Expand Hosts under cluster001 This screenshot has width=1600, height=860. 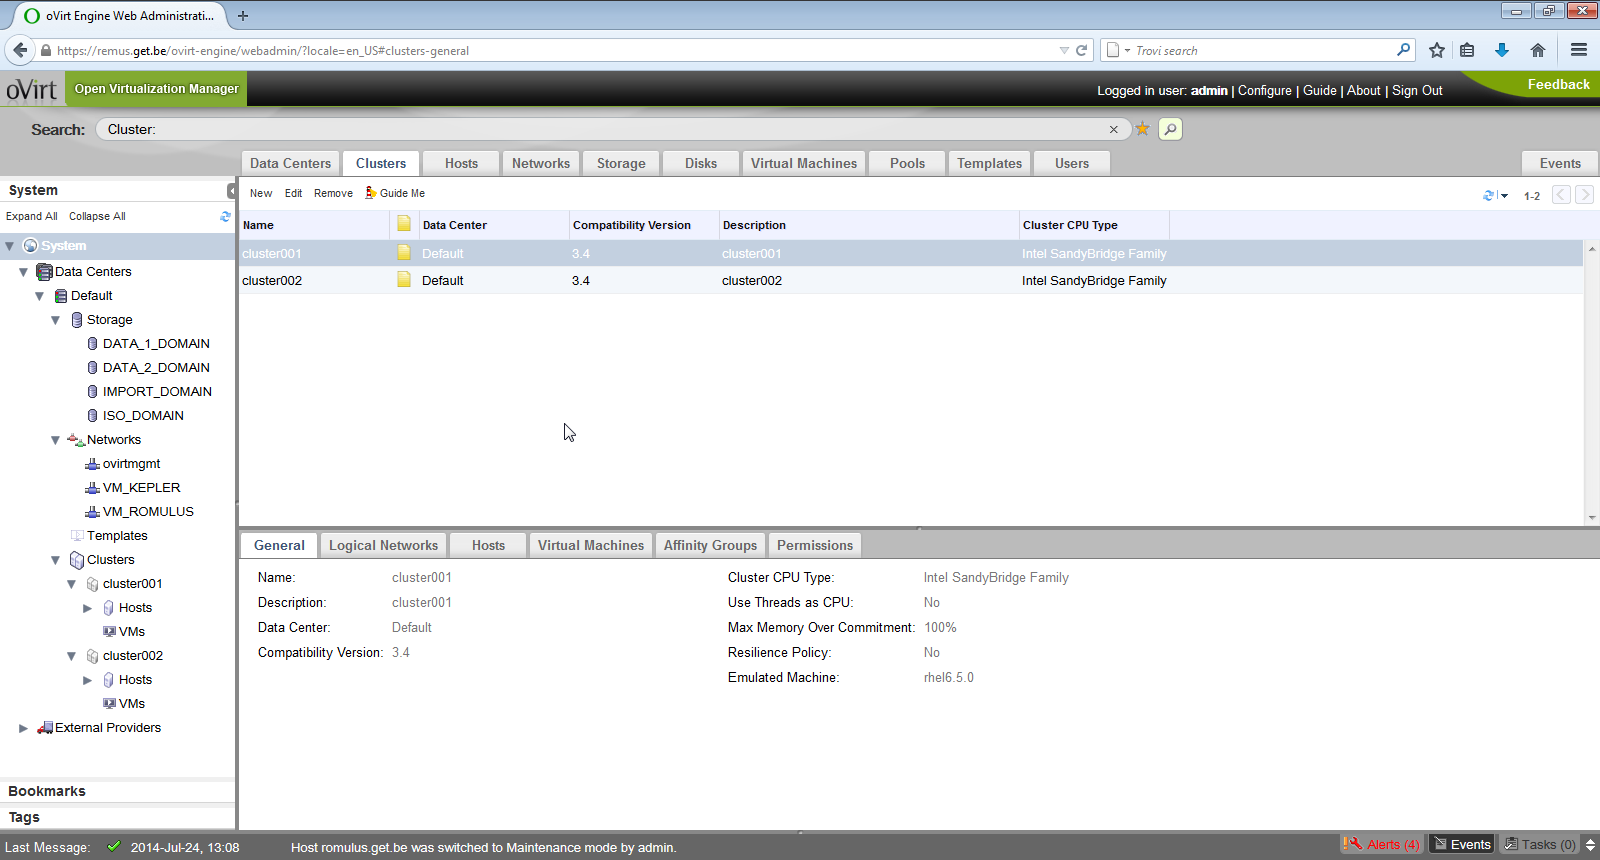[88, 608]
